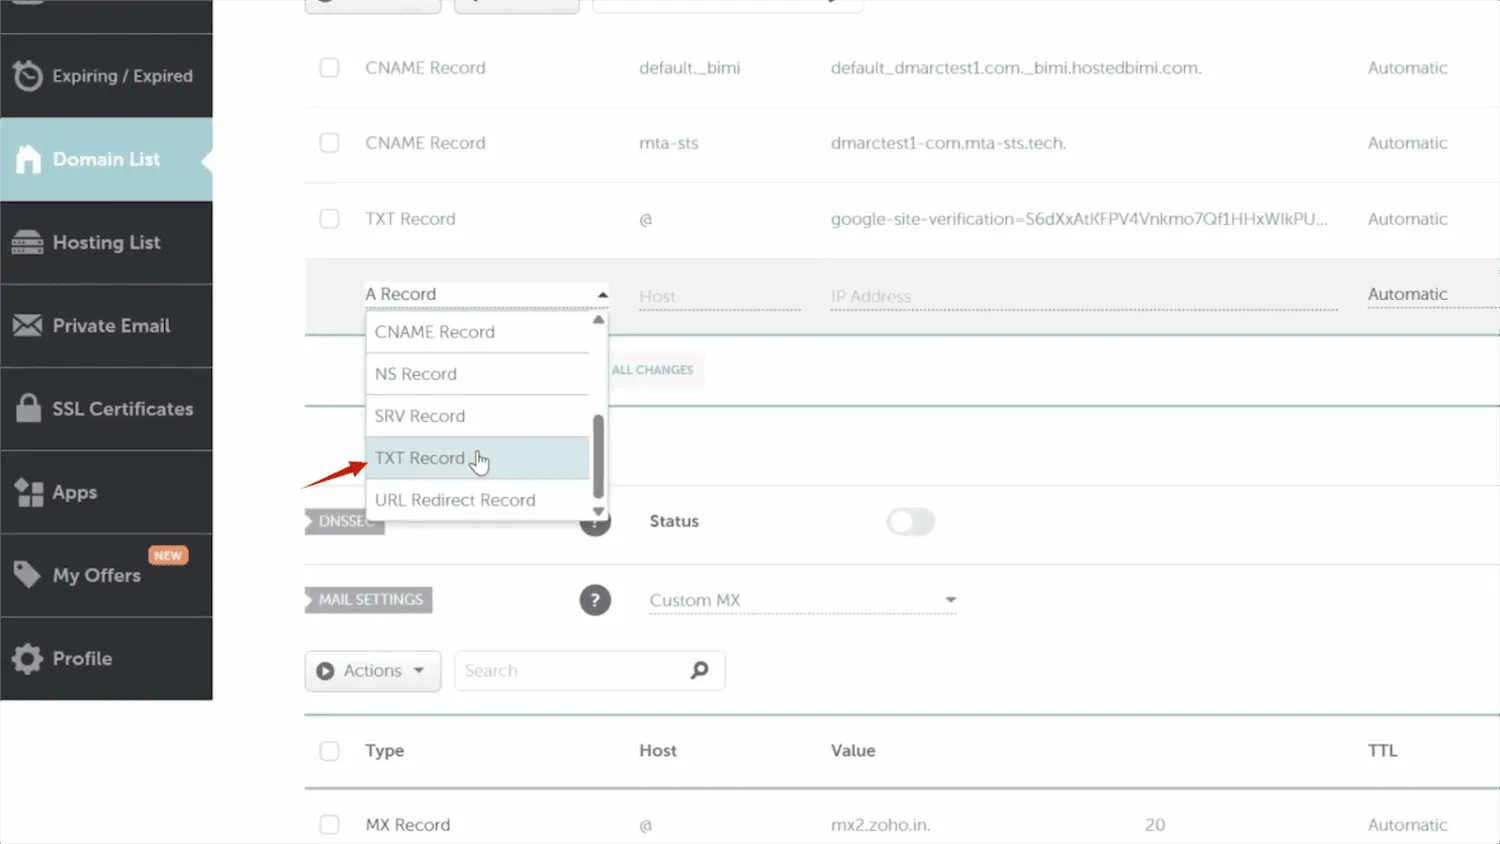Check the mta-sts CNAME record checkbox

point(329,143)
